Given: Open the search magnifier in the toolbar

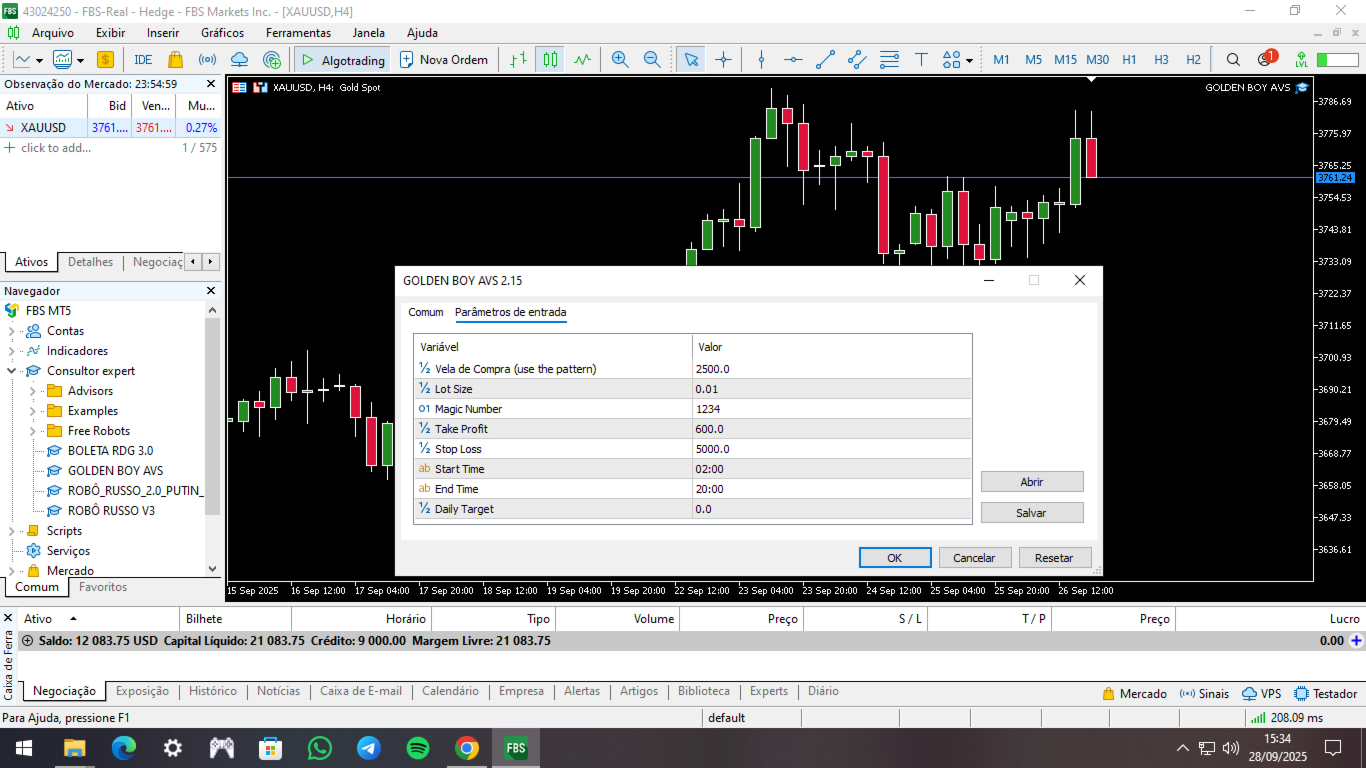Looking at the screenshot, I should pos(1233,59).
